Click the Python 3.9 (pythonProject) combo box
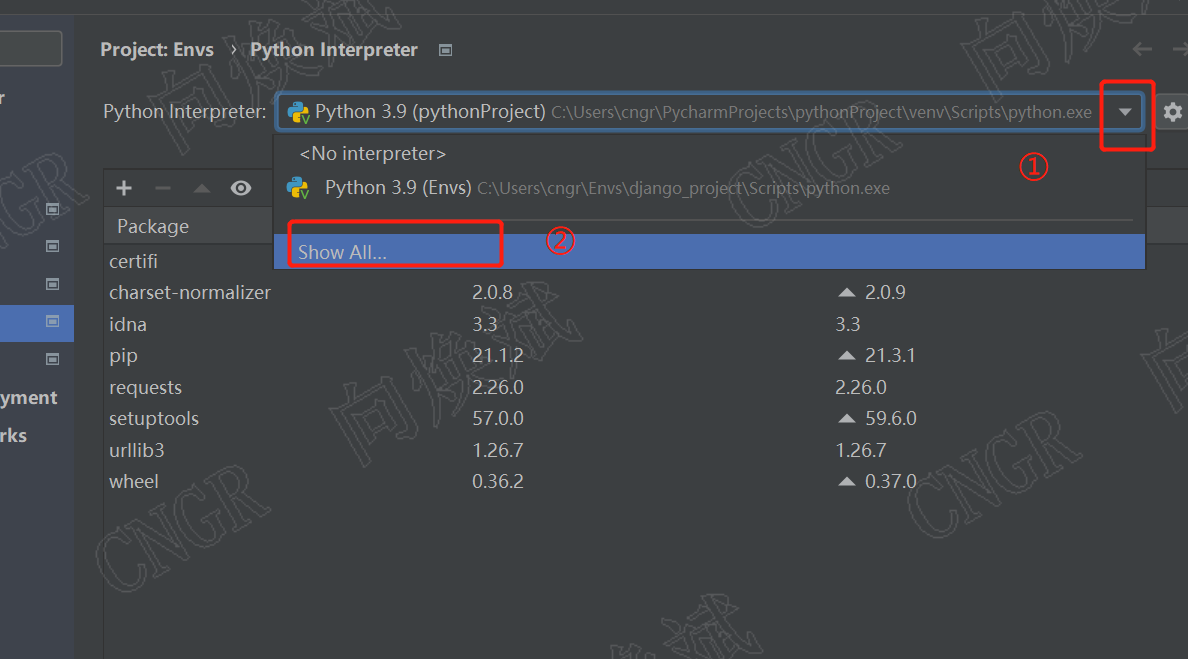This screenshot has width=1188, height=659. [709, 112]
